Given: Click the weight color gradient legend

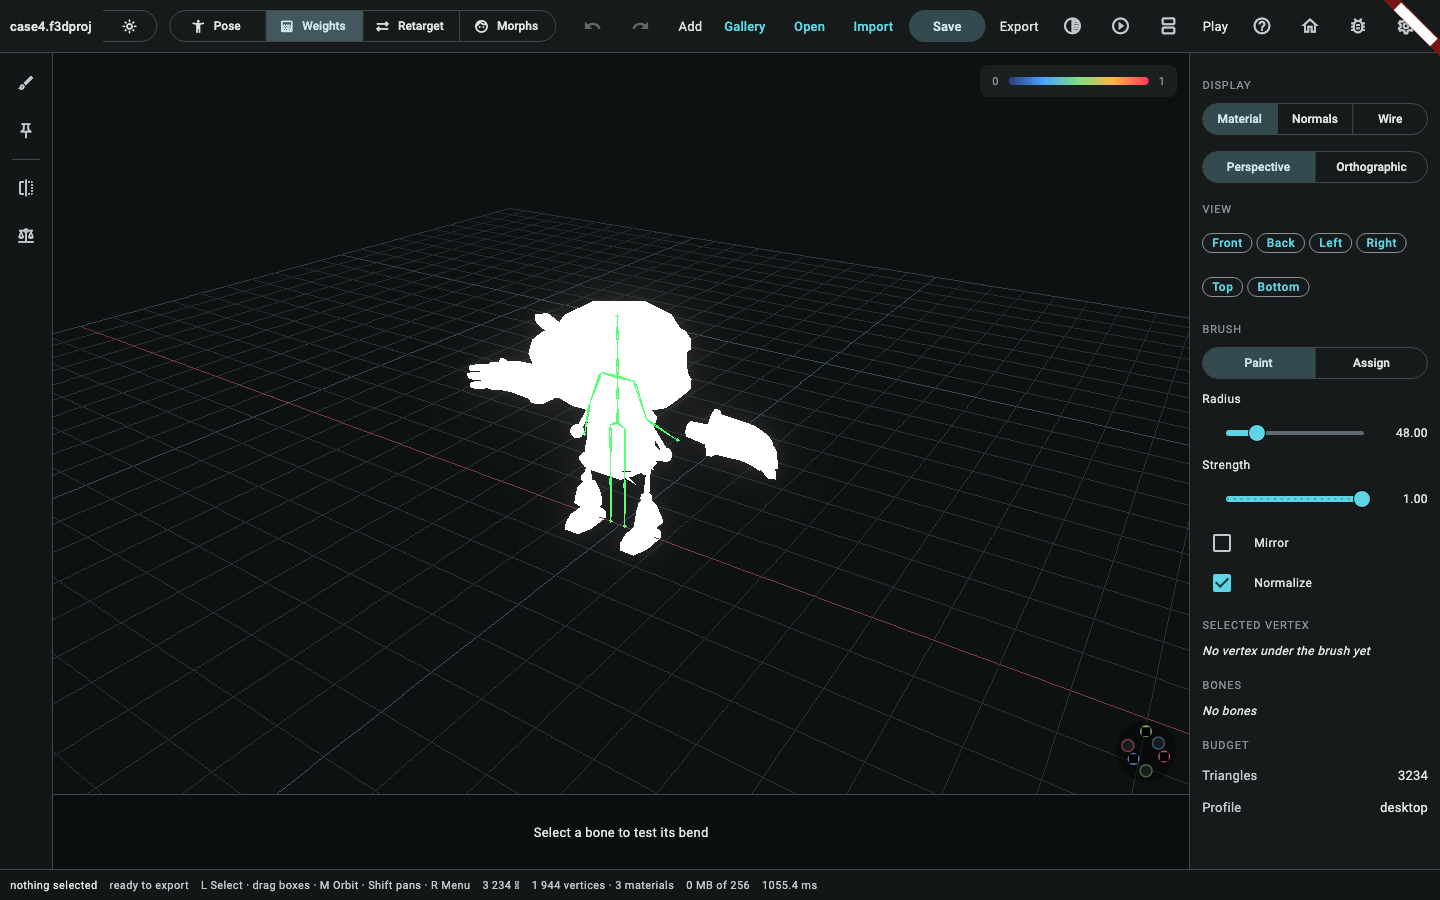Looking at the screenshot, I should [1078, 81].
